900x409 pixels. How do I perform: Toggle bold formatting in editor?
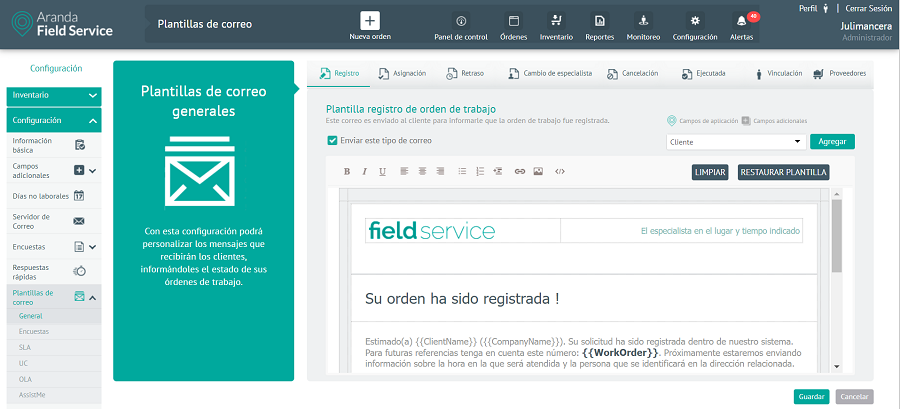tap(347, 172)
